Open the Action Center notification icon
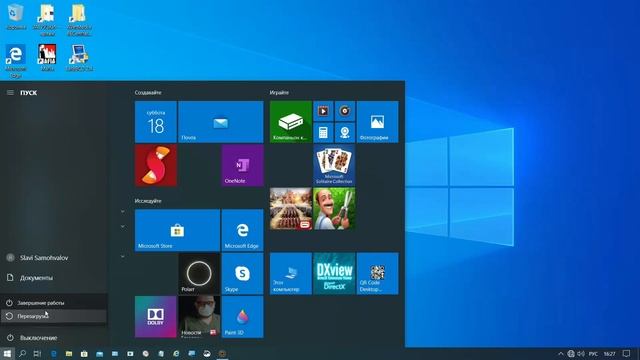The height and width of the screenshot is (360, 640). coord(627,354)
